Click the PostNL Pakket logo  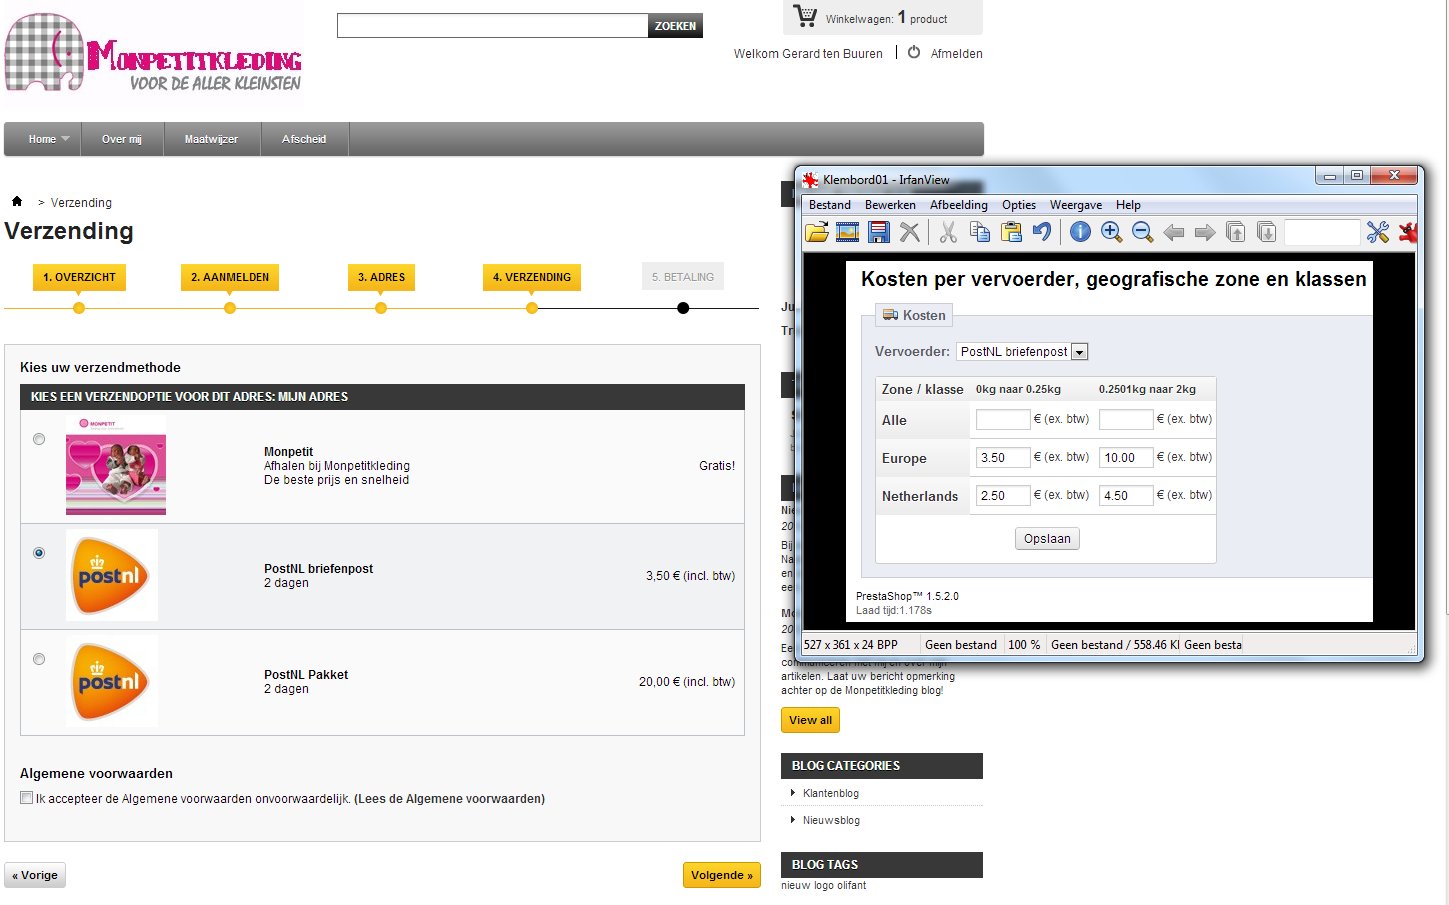(112, 681)
